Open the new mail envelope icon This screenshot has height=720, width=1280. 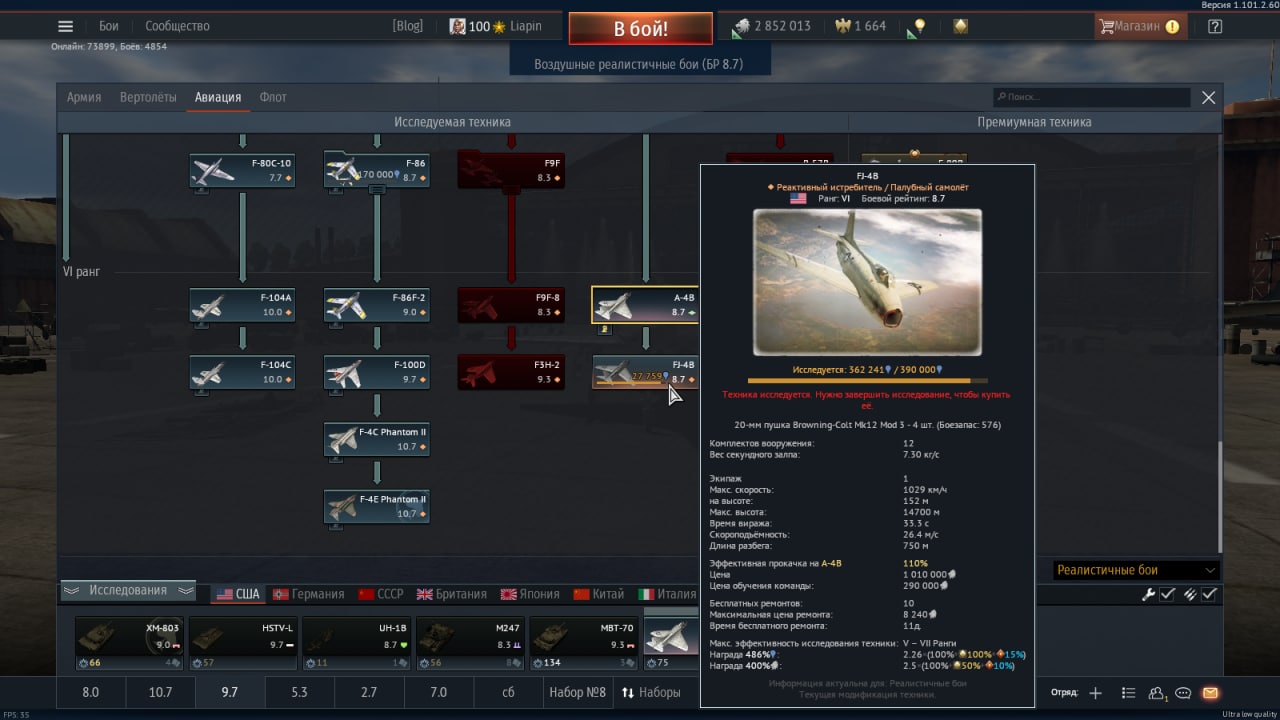tap(1210, 693)
